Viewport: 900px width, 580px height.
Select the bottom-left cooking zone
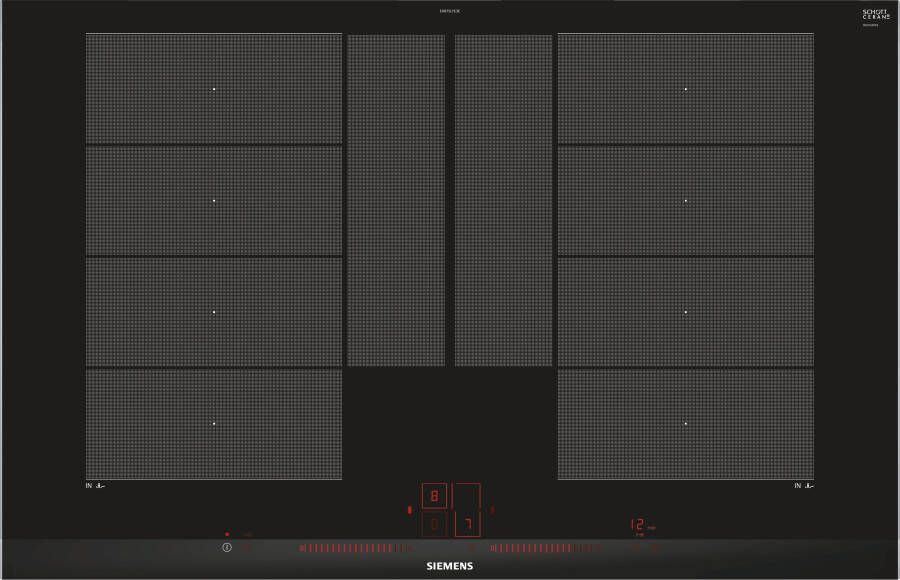tap(214, 424)
